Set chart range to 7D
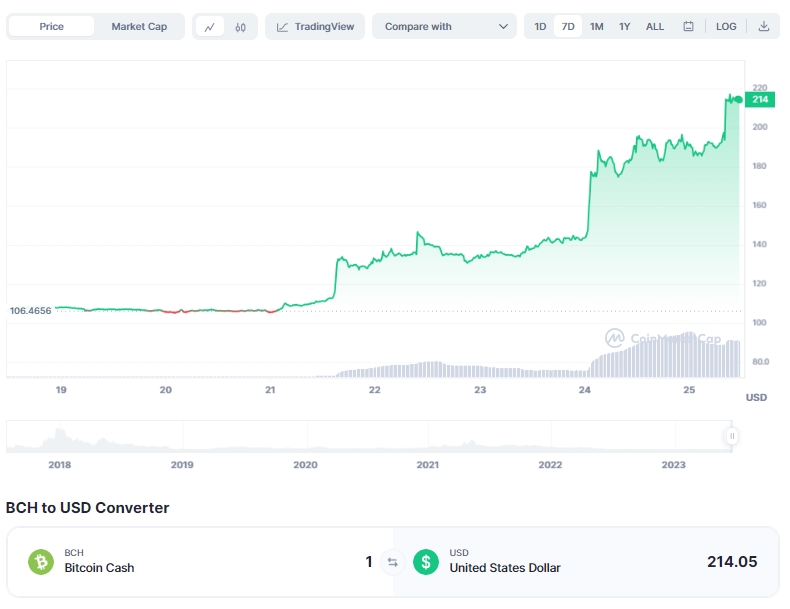The height and width of the screenshot is (609, 790). coord(568,27)
